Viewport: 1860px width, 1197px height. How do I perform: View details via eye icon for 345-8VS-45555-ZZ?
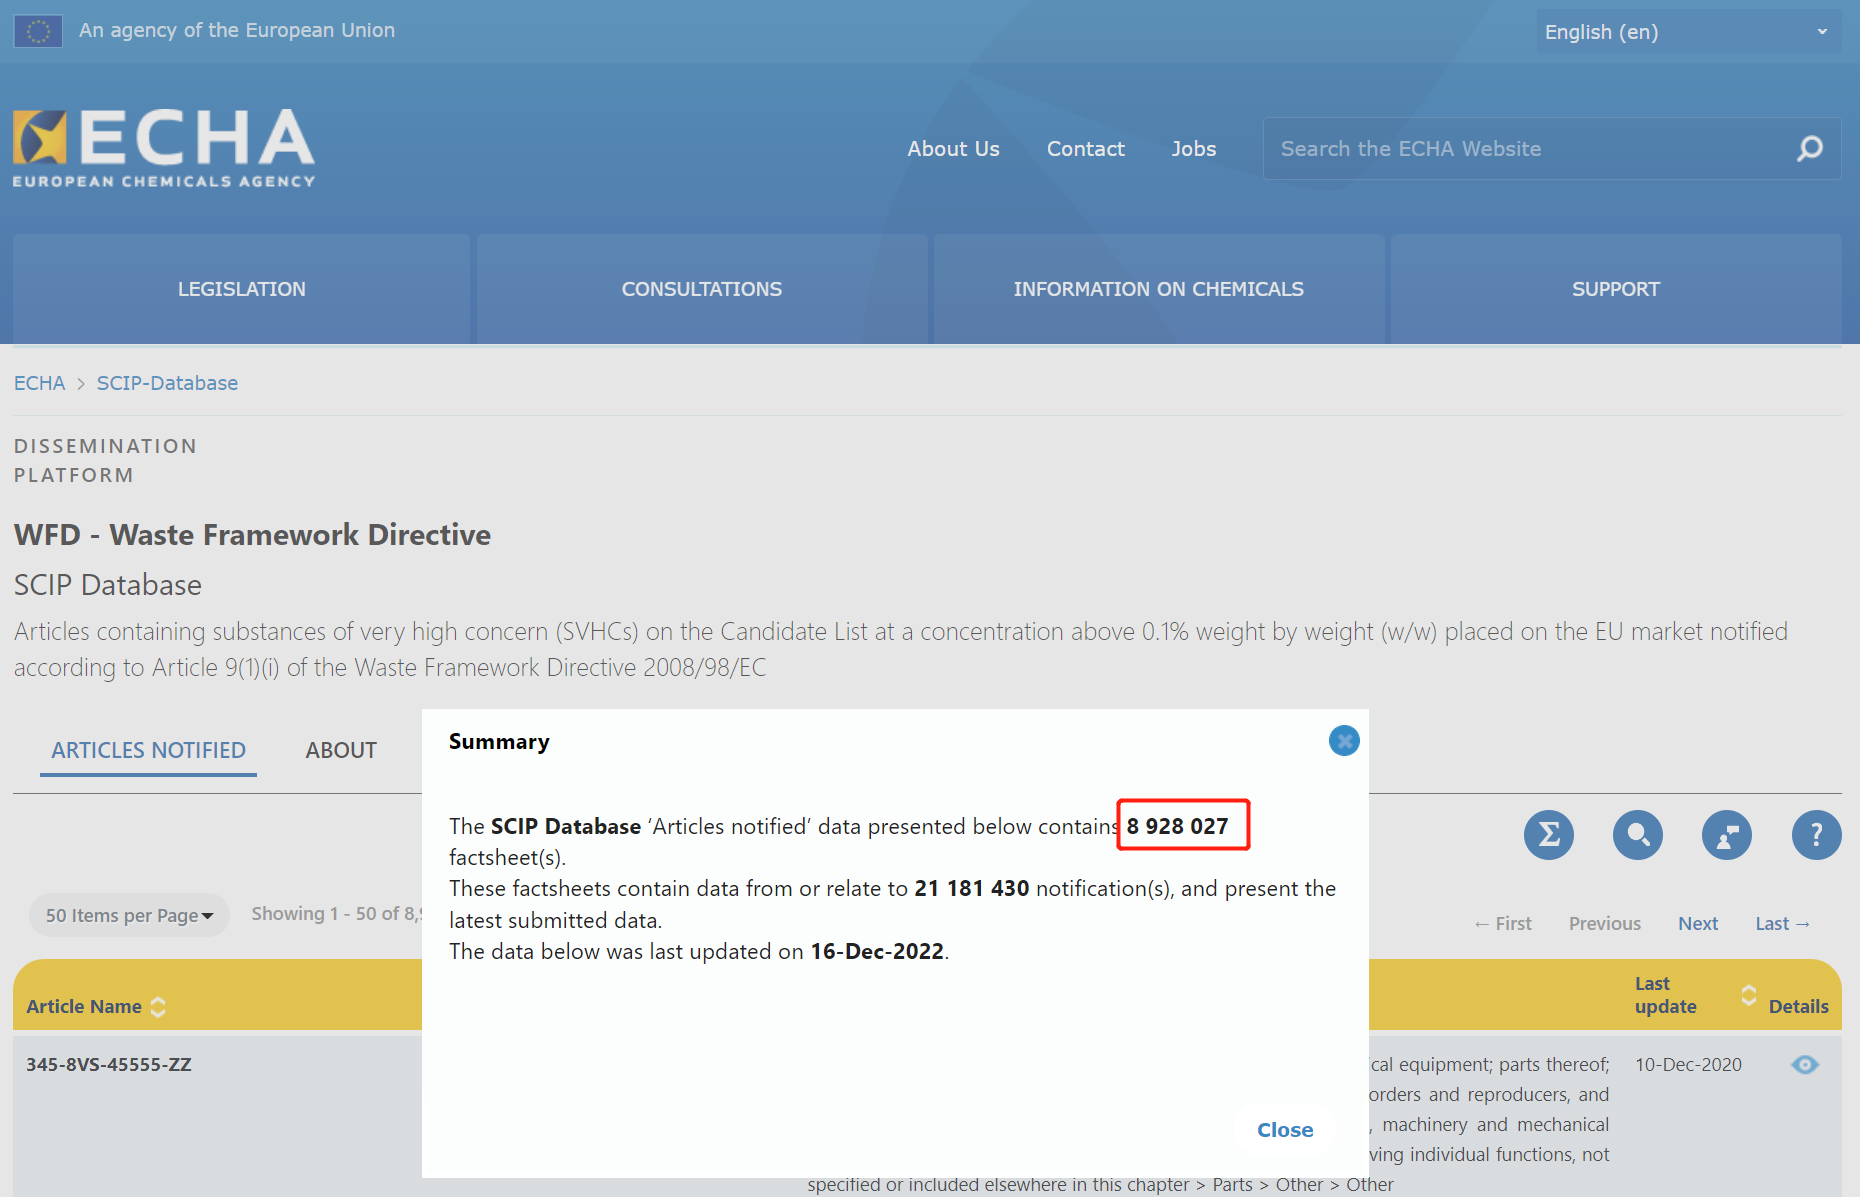pyautogui.click(x=1804, y=1065)
